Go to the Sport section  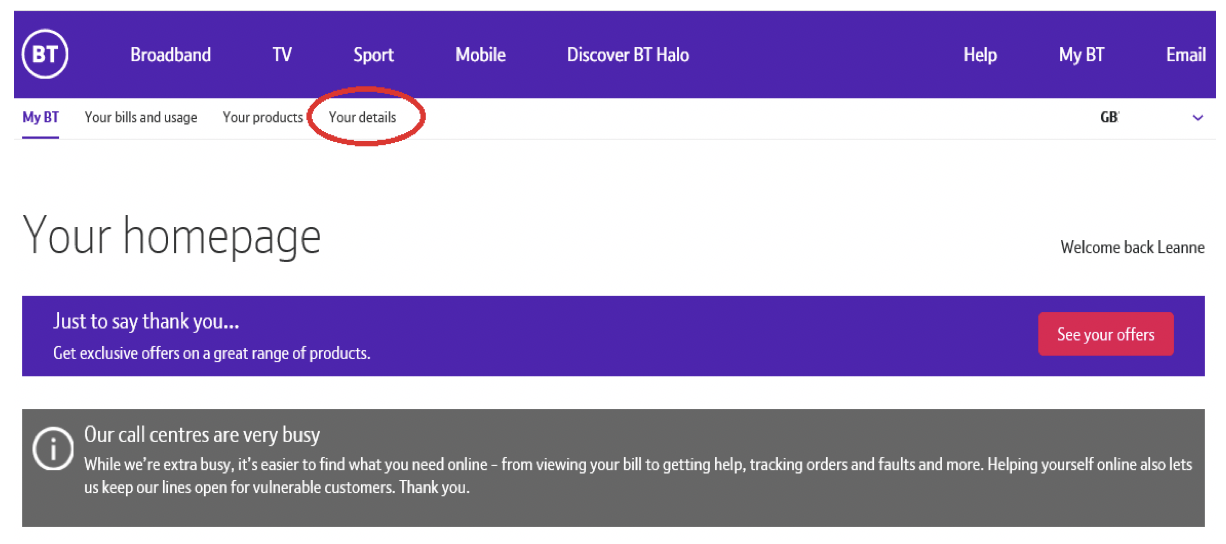374,55
